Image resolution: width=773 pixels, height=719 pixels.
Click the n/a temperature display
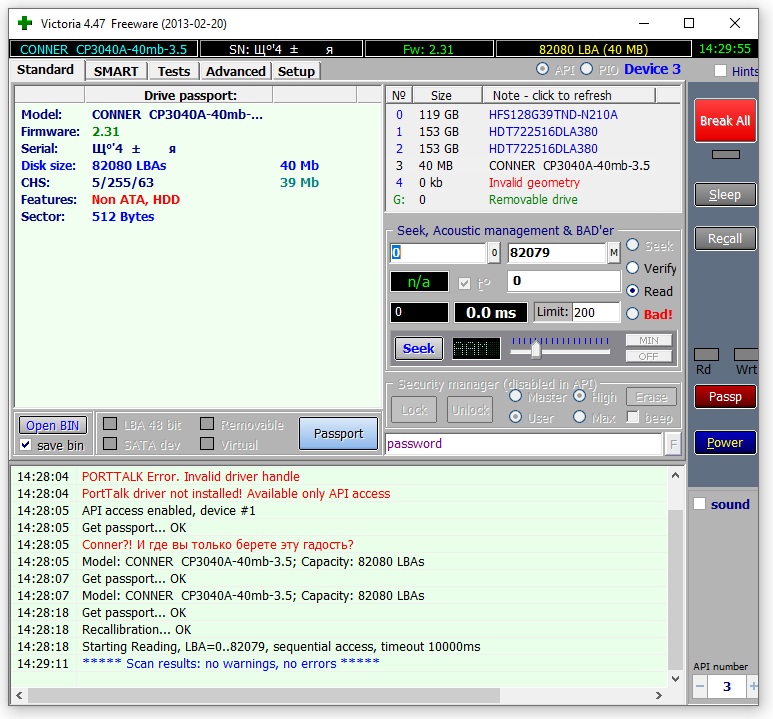[419, 282]
